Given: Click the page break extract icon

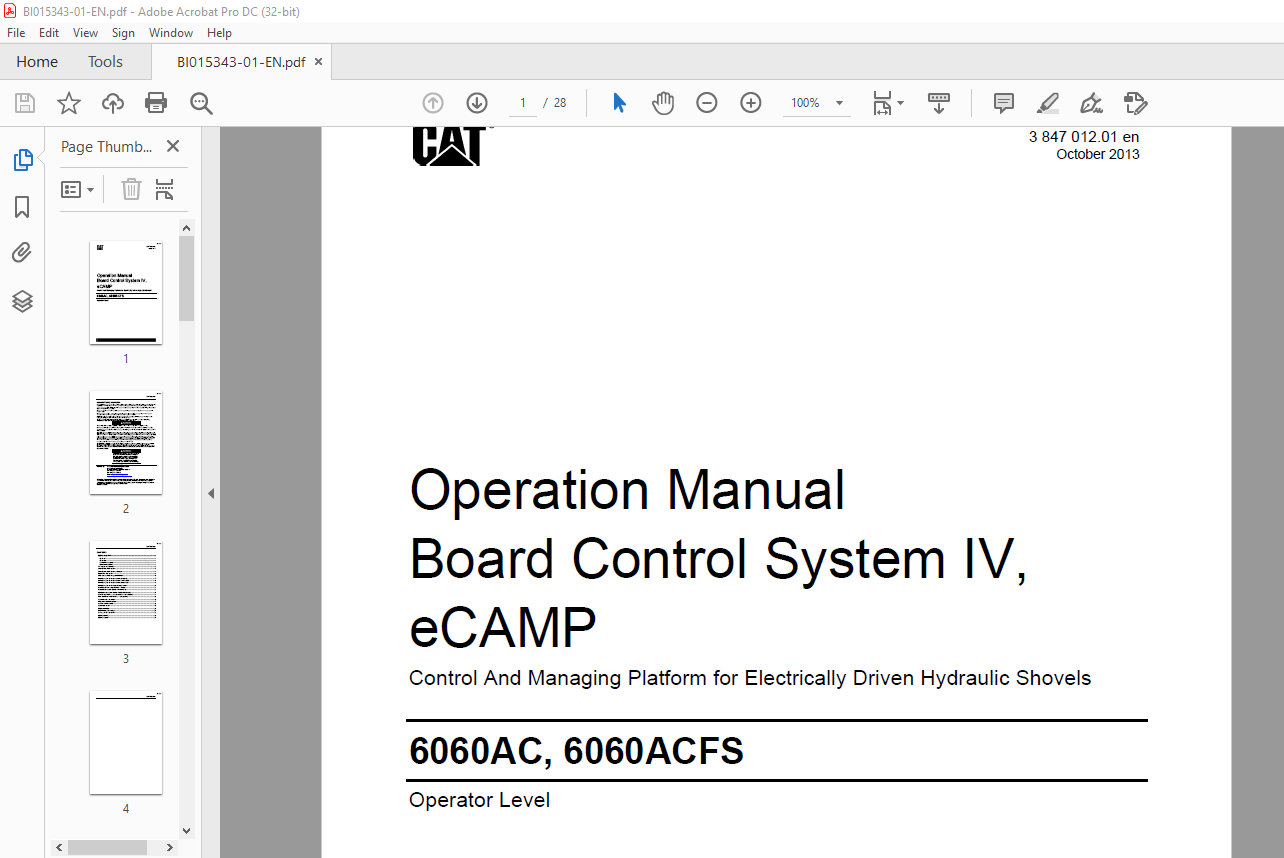Looking at the screenshot, I should click(x=165, y=189).
